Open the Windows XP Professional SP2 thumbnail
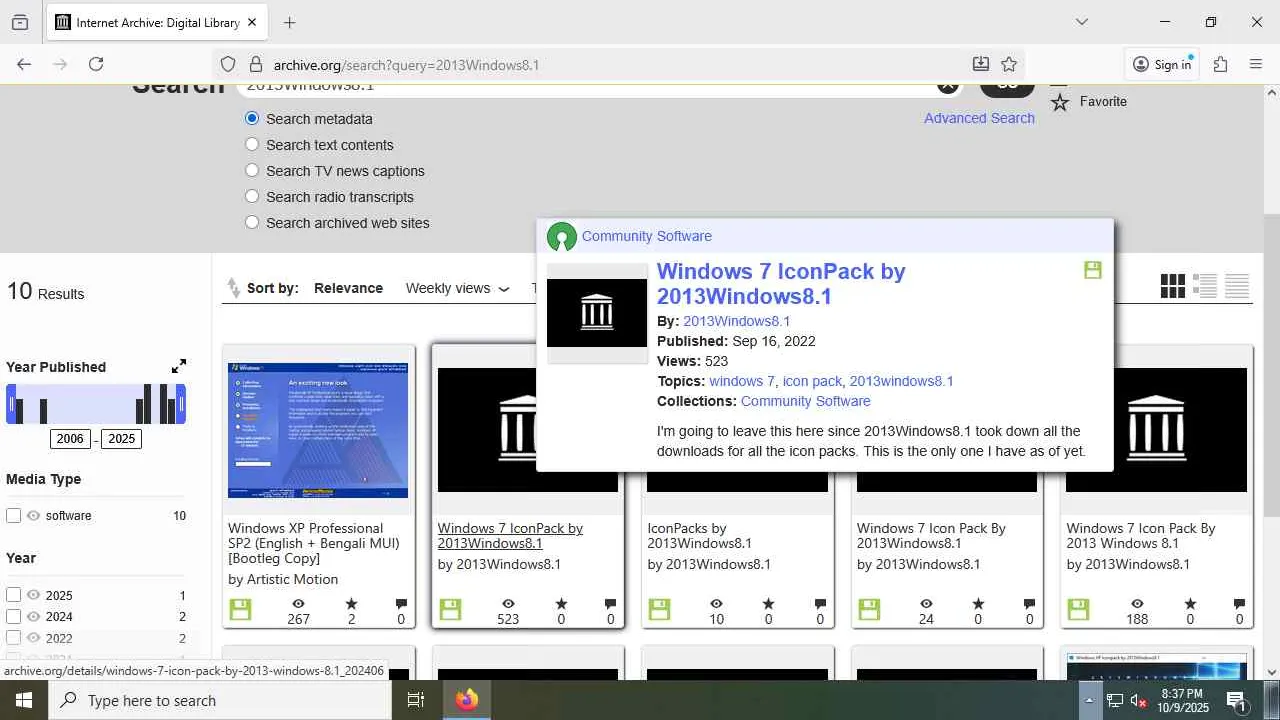 pyautogui.click(x=318, y=430)
